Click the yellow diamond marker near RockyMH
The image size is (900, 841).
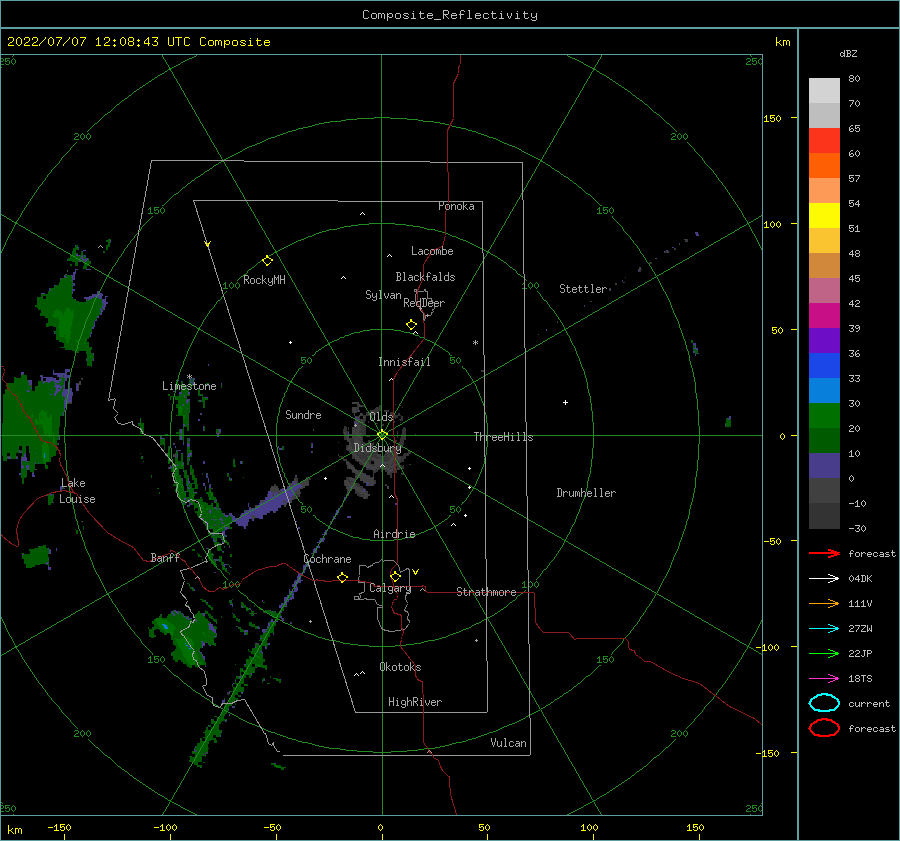(x=267, y=261)
